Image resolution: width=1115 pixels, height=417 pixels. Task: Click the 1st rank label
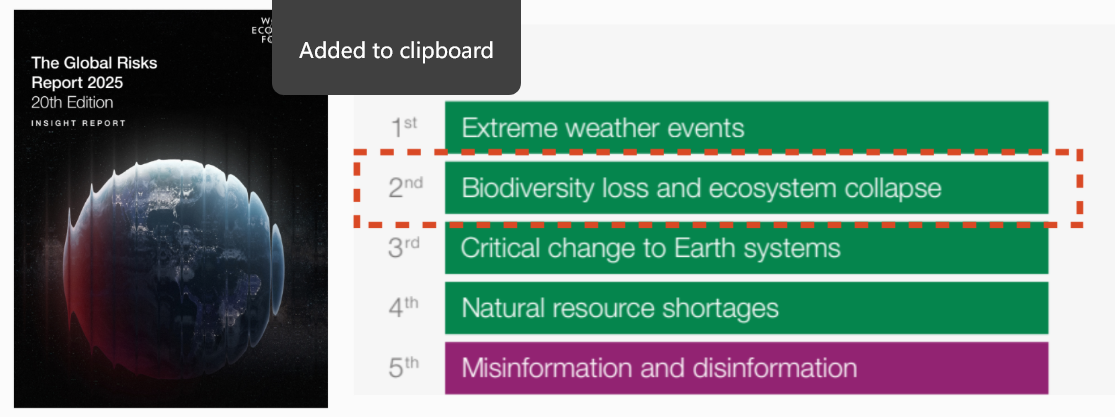(x=404, y=128)
